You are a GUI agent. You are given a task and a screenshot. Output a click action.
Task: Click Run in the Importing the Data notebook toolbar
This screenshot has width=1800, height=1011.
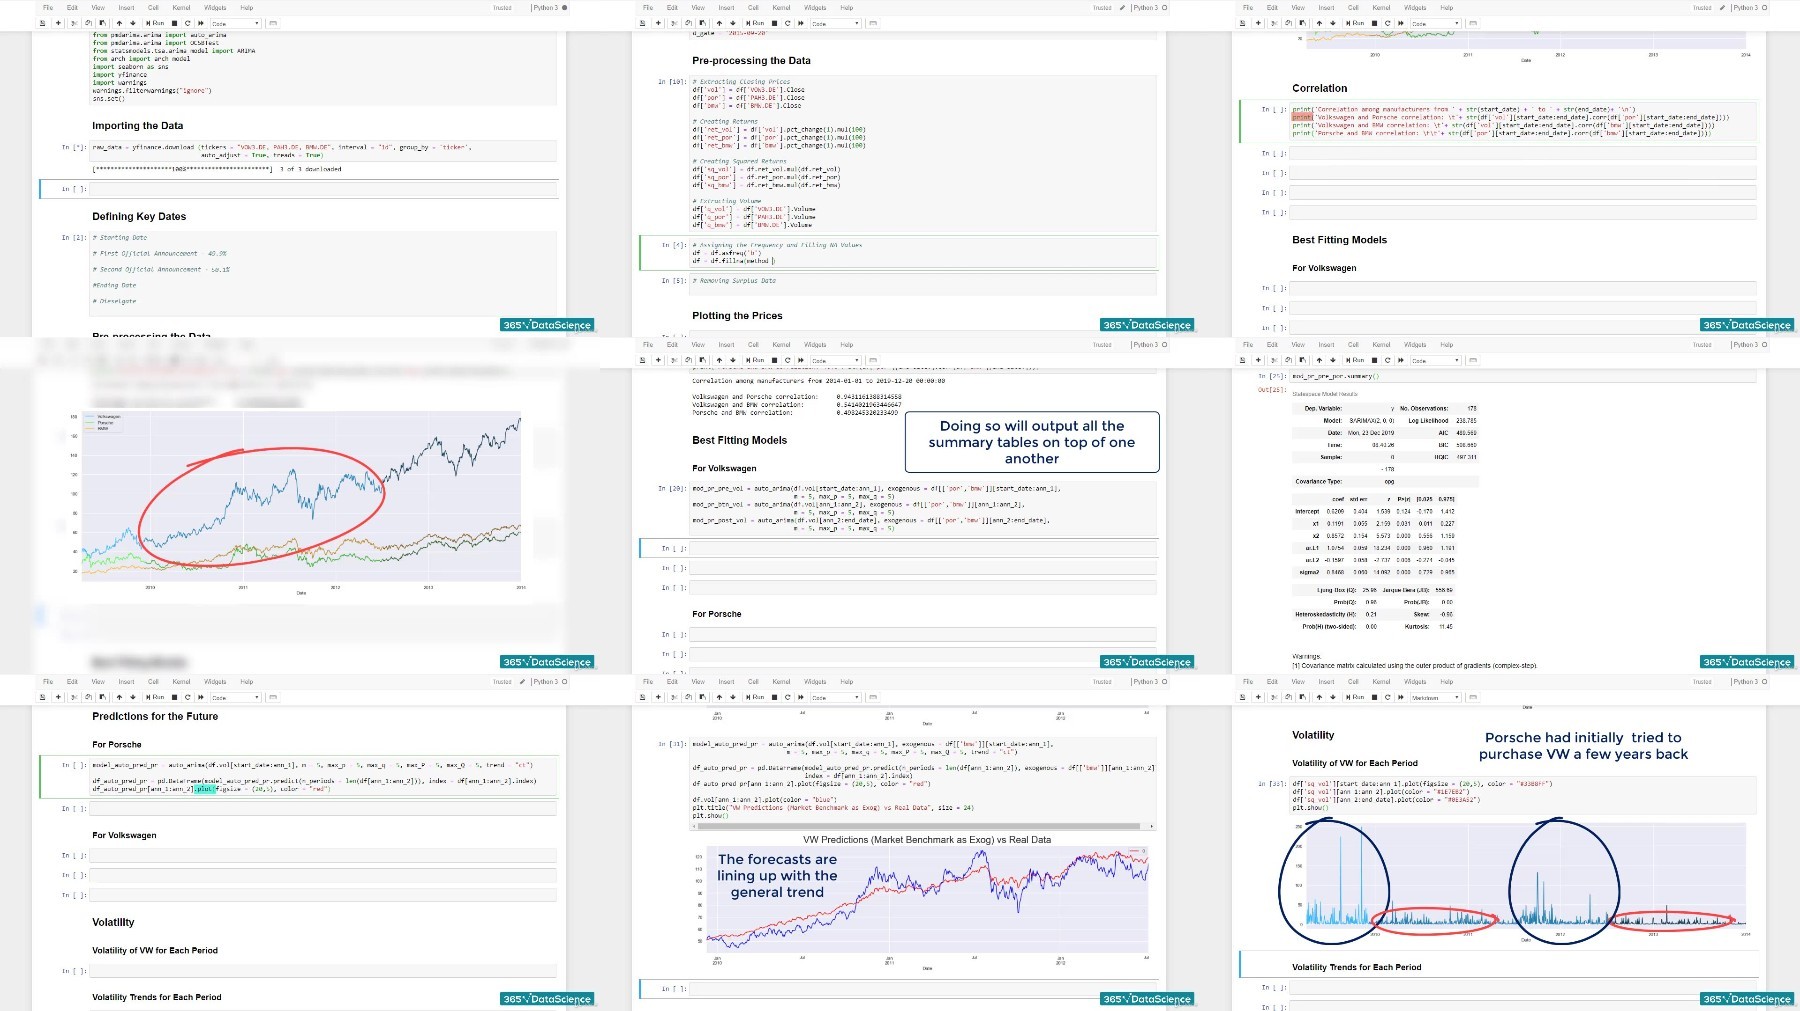pyautogui.click(x=155, y=23)
